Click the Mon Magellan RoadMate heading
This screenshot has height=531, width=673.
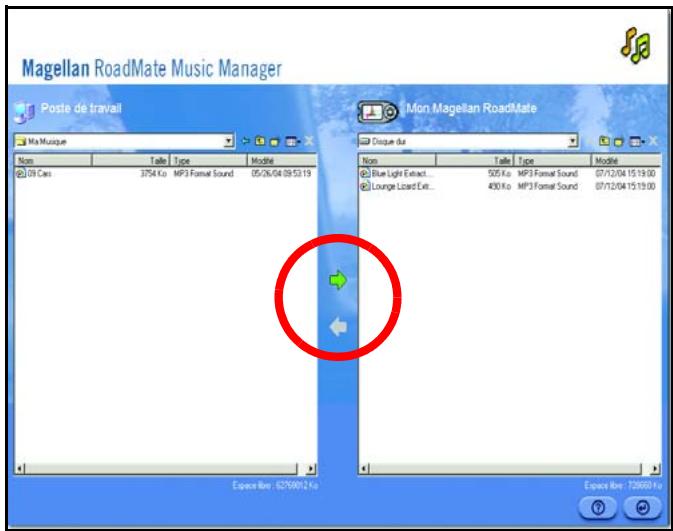(x=471, y=108)
